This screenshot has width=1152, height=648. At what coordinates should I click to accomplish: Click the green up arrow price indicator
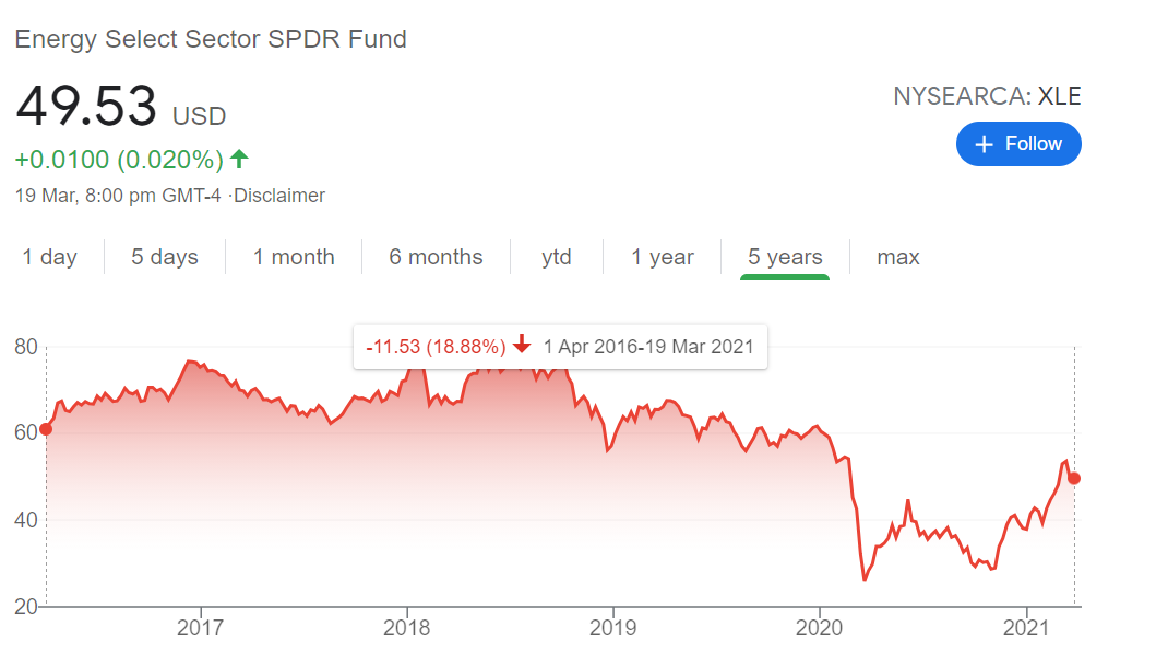pyautogui.click(x=238, y=158)
